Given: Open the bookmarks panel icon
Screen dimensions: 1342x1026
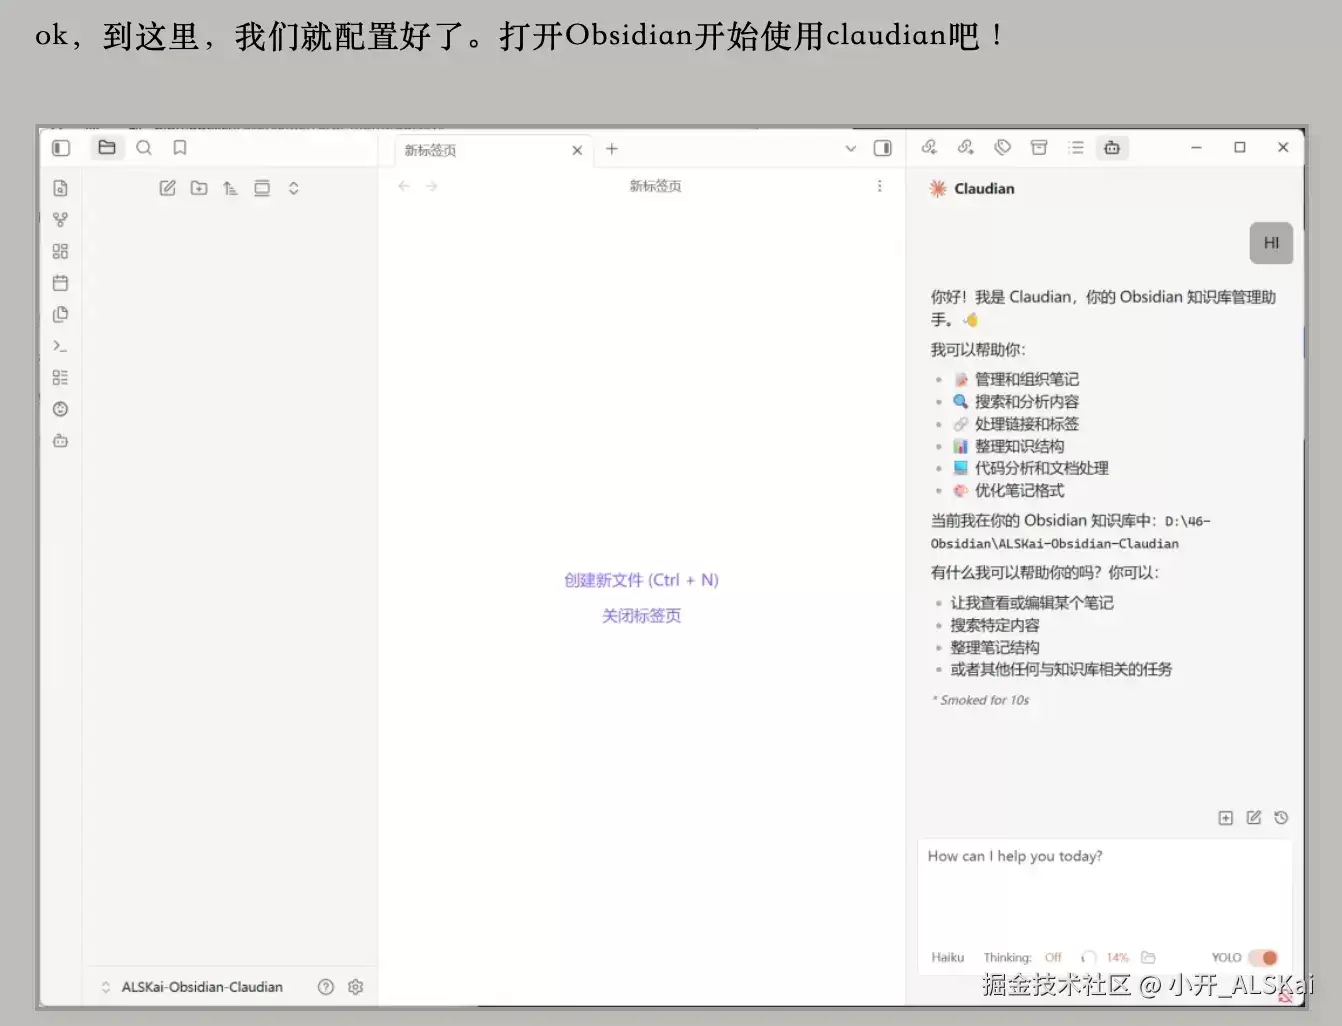Looking at the screenshot, I should pyautogui.click(x=180, y=148).
